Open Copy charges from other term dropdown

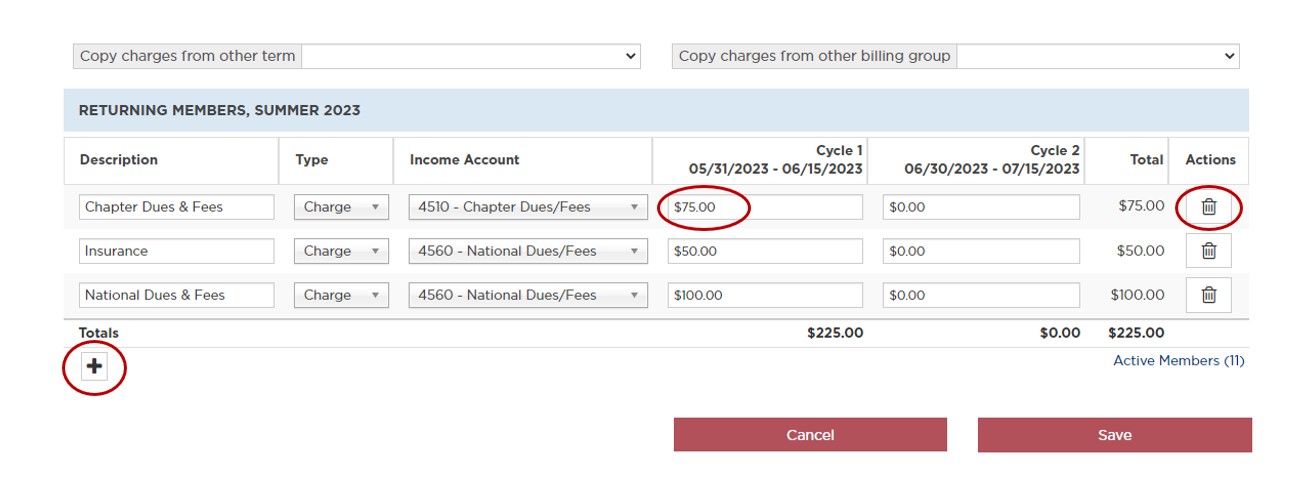coord(471,56)
